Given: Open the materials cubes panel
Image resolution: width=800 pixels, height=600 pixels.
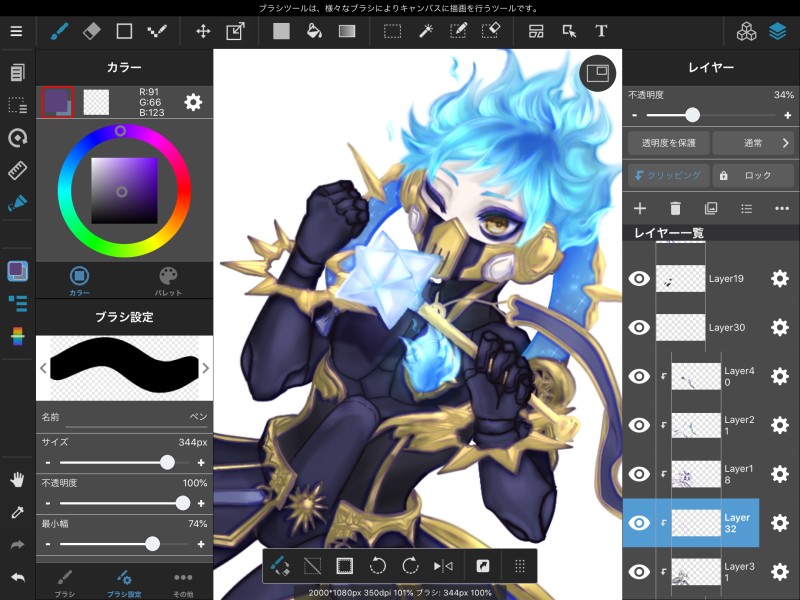Looking at the screenshot, I should click(746, 32).
